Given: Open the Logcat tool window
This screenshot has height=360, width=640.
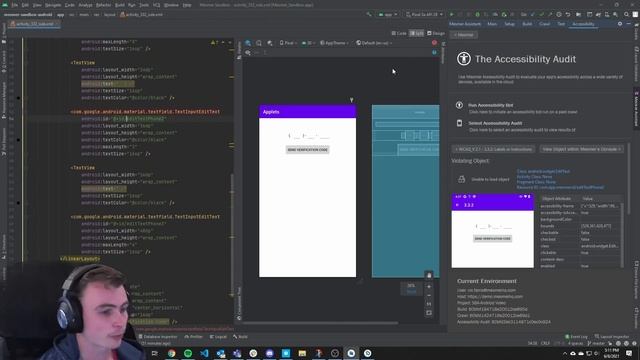Looking at the screenshot, I should coord(218,337).
